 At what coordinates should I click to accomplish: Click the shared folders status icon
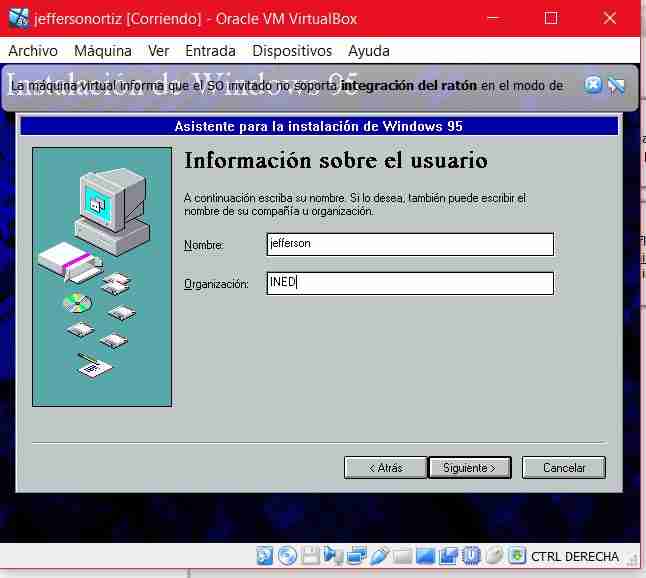[x=403, y=556]
